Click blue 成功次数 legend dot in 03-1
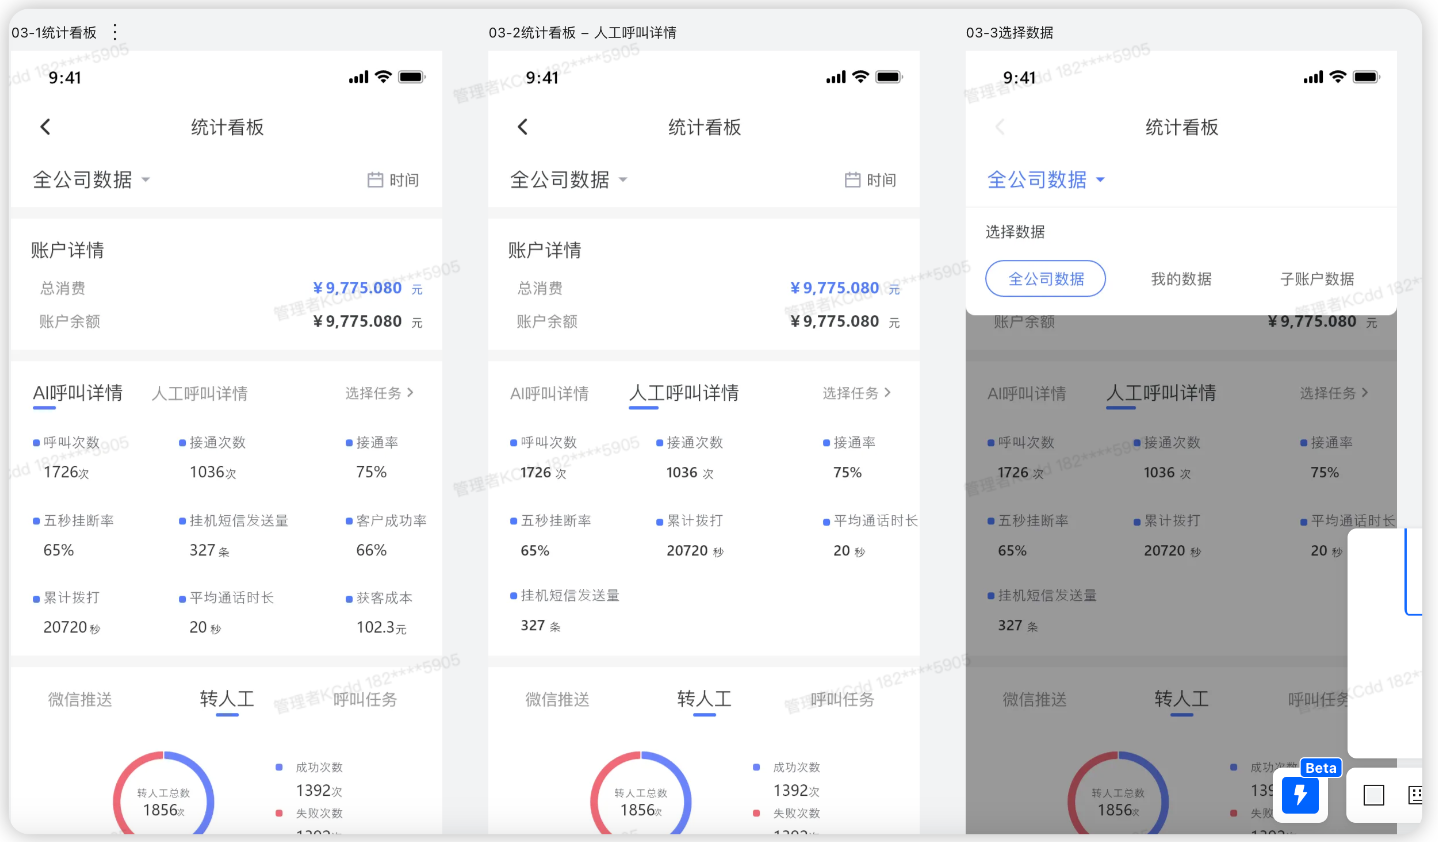The image size is (1438, 842). (x=279, y=767)
